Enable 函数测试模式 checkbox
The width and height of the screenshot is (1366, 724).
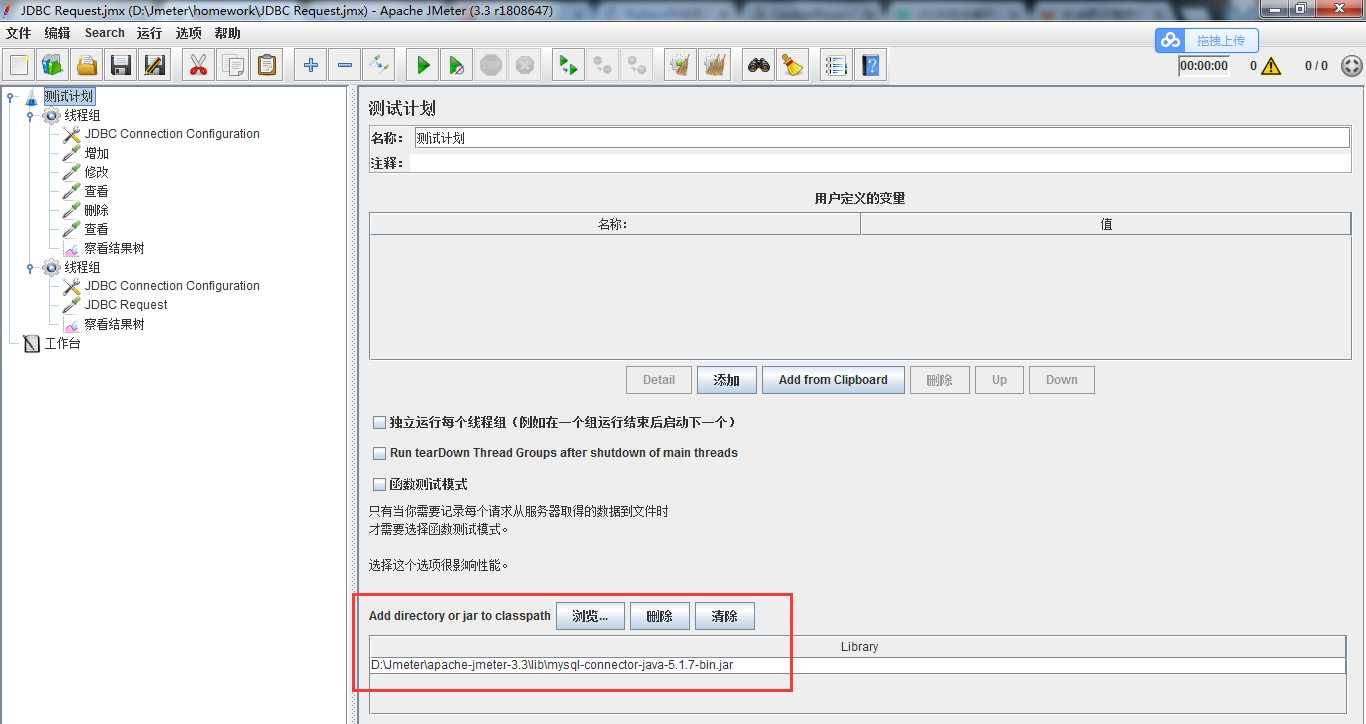[379, 484]
